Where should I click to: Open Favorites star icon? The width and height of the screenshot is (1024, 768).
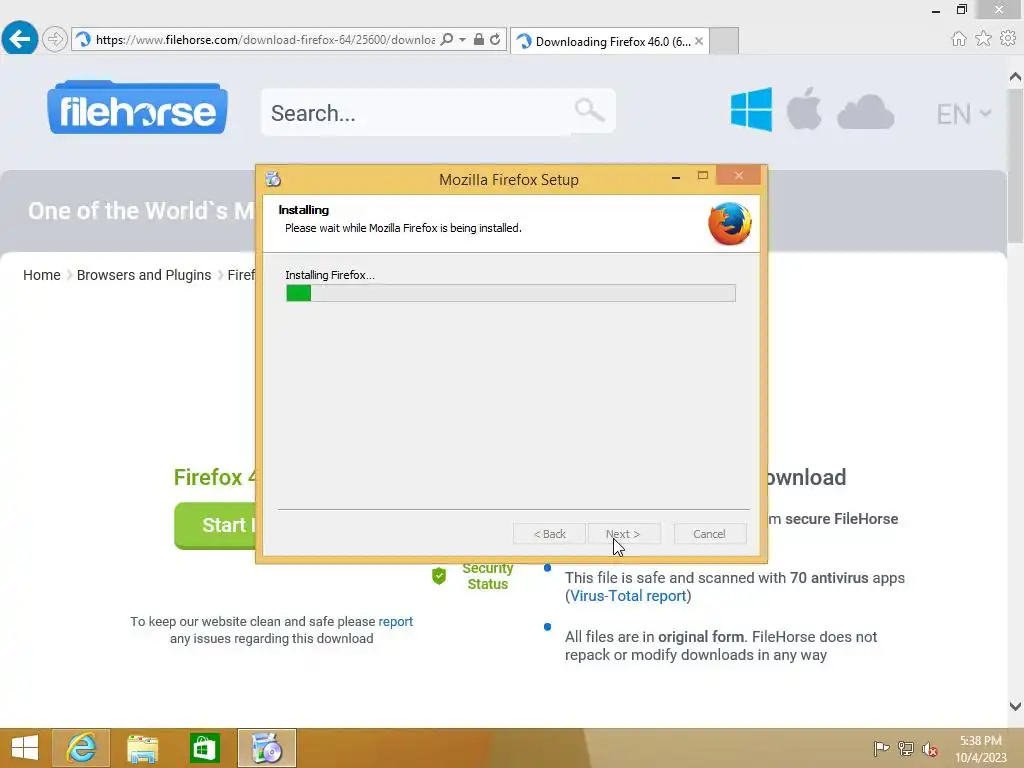[x=983, y=39]
